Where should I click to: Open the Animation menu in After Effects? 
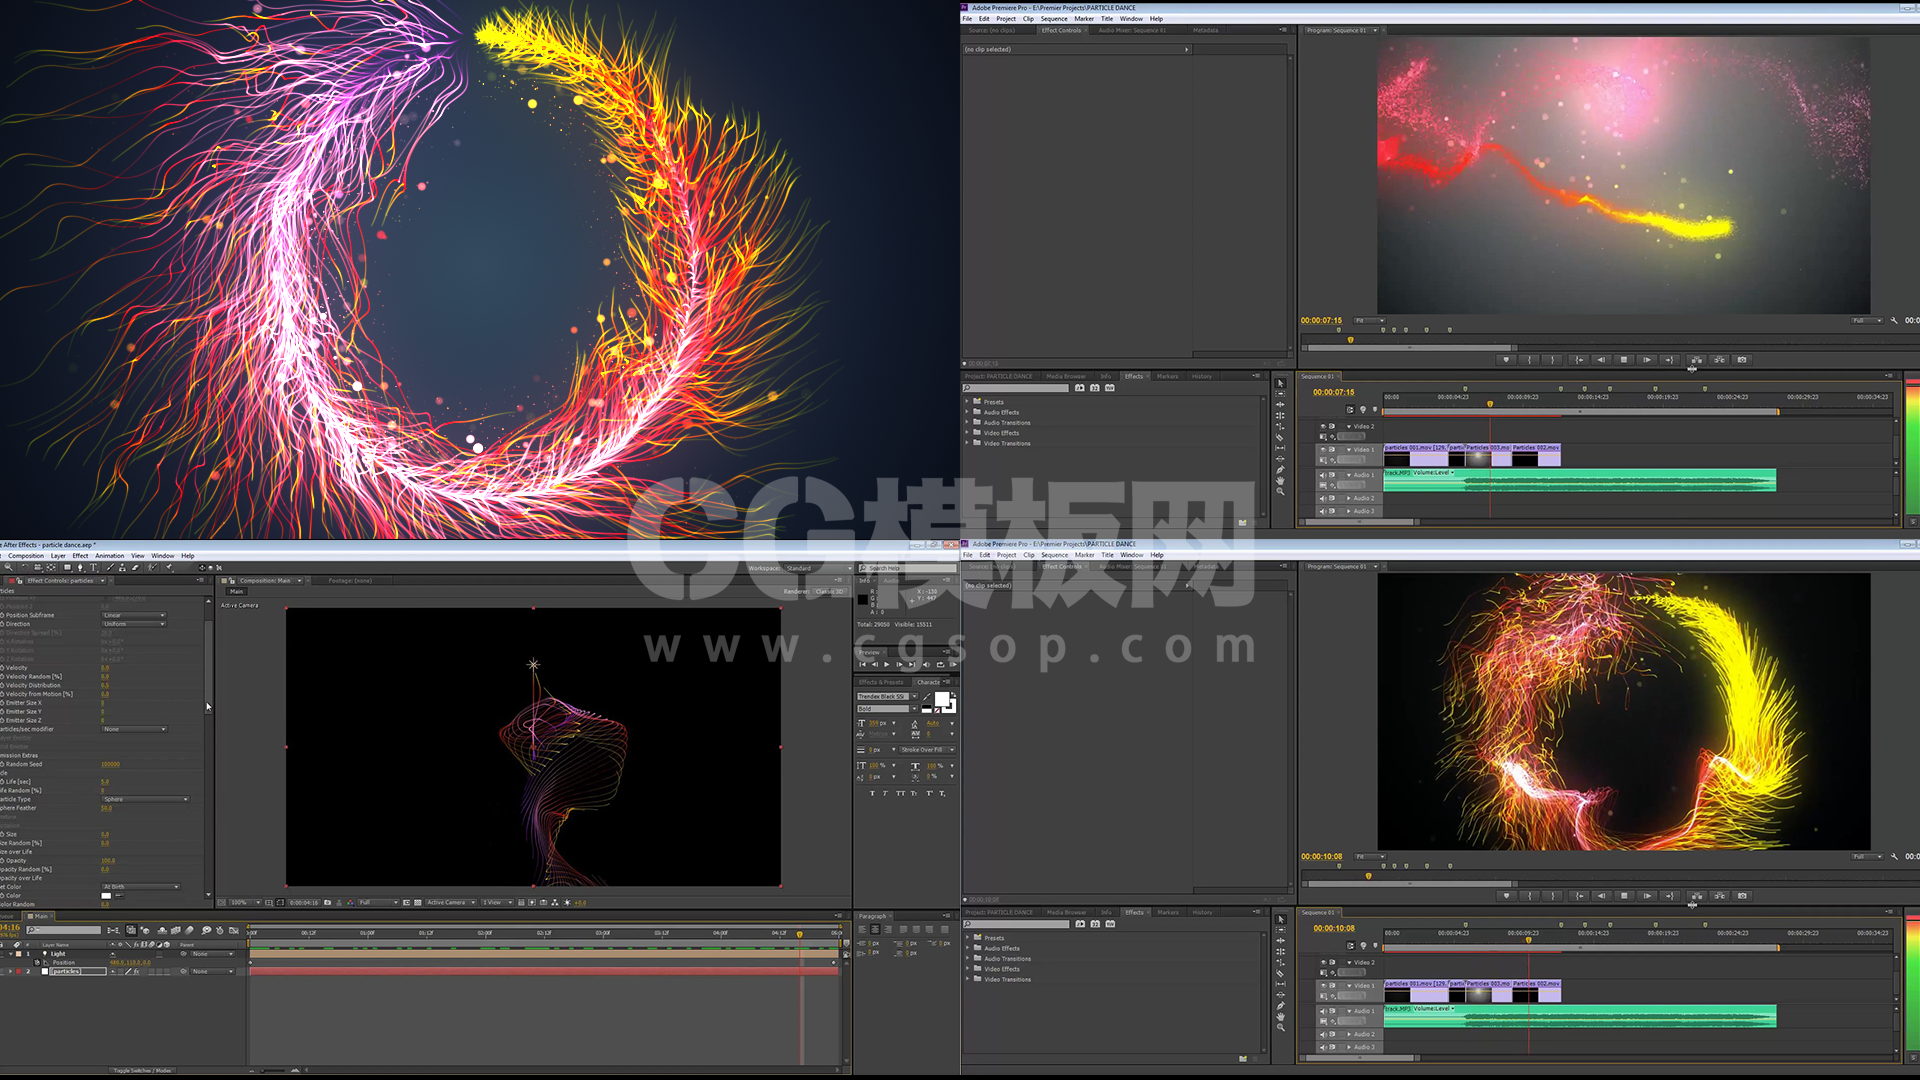(109, 556)
